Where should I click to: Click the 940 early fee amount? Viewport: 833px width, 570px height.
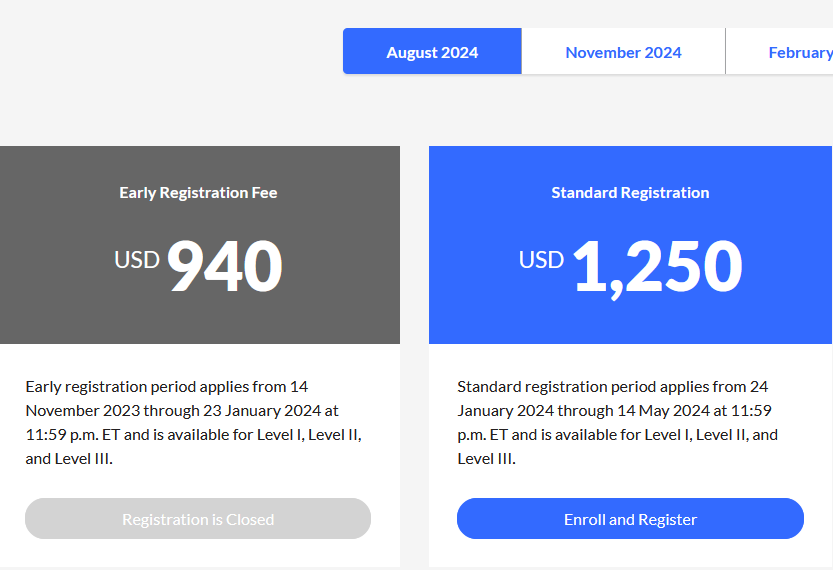225,266
